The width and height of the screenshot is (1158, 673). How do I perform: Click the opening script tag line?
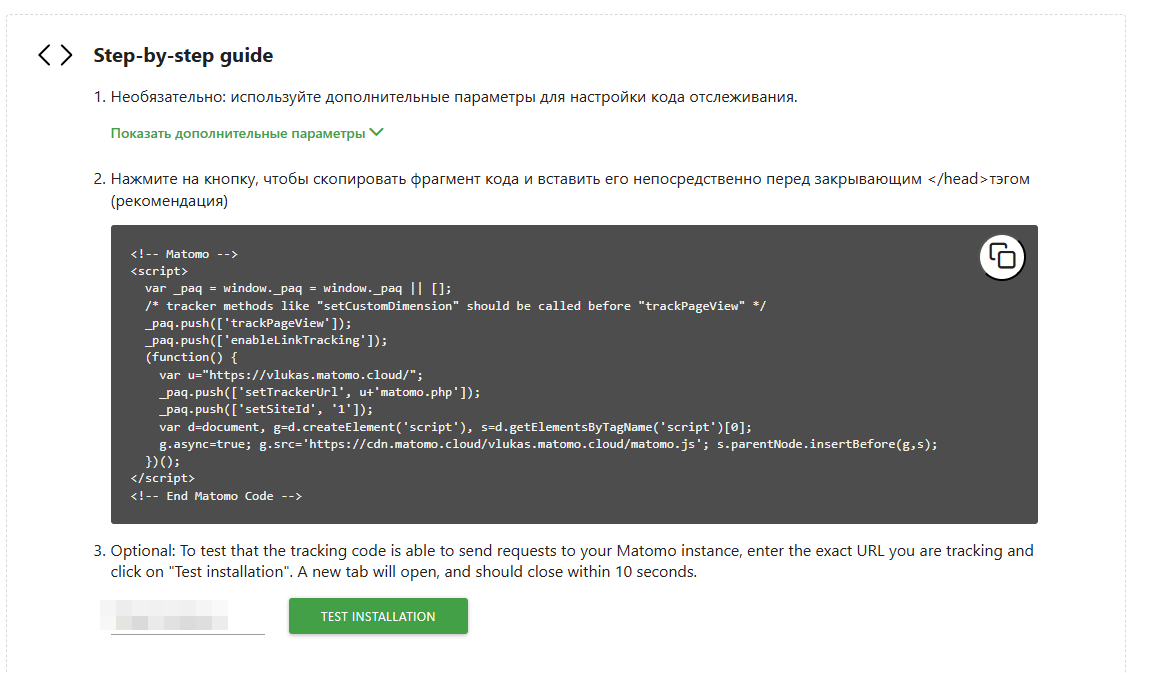[x=159, y=271]
